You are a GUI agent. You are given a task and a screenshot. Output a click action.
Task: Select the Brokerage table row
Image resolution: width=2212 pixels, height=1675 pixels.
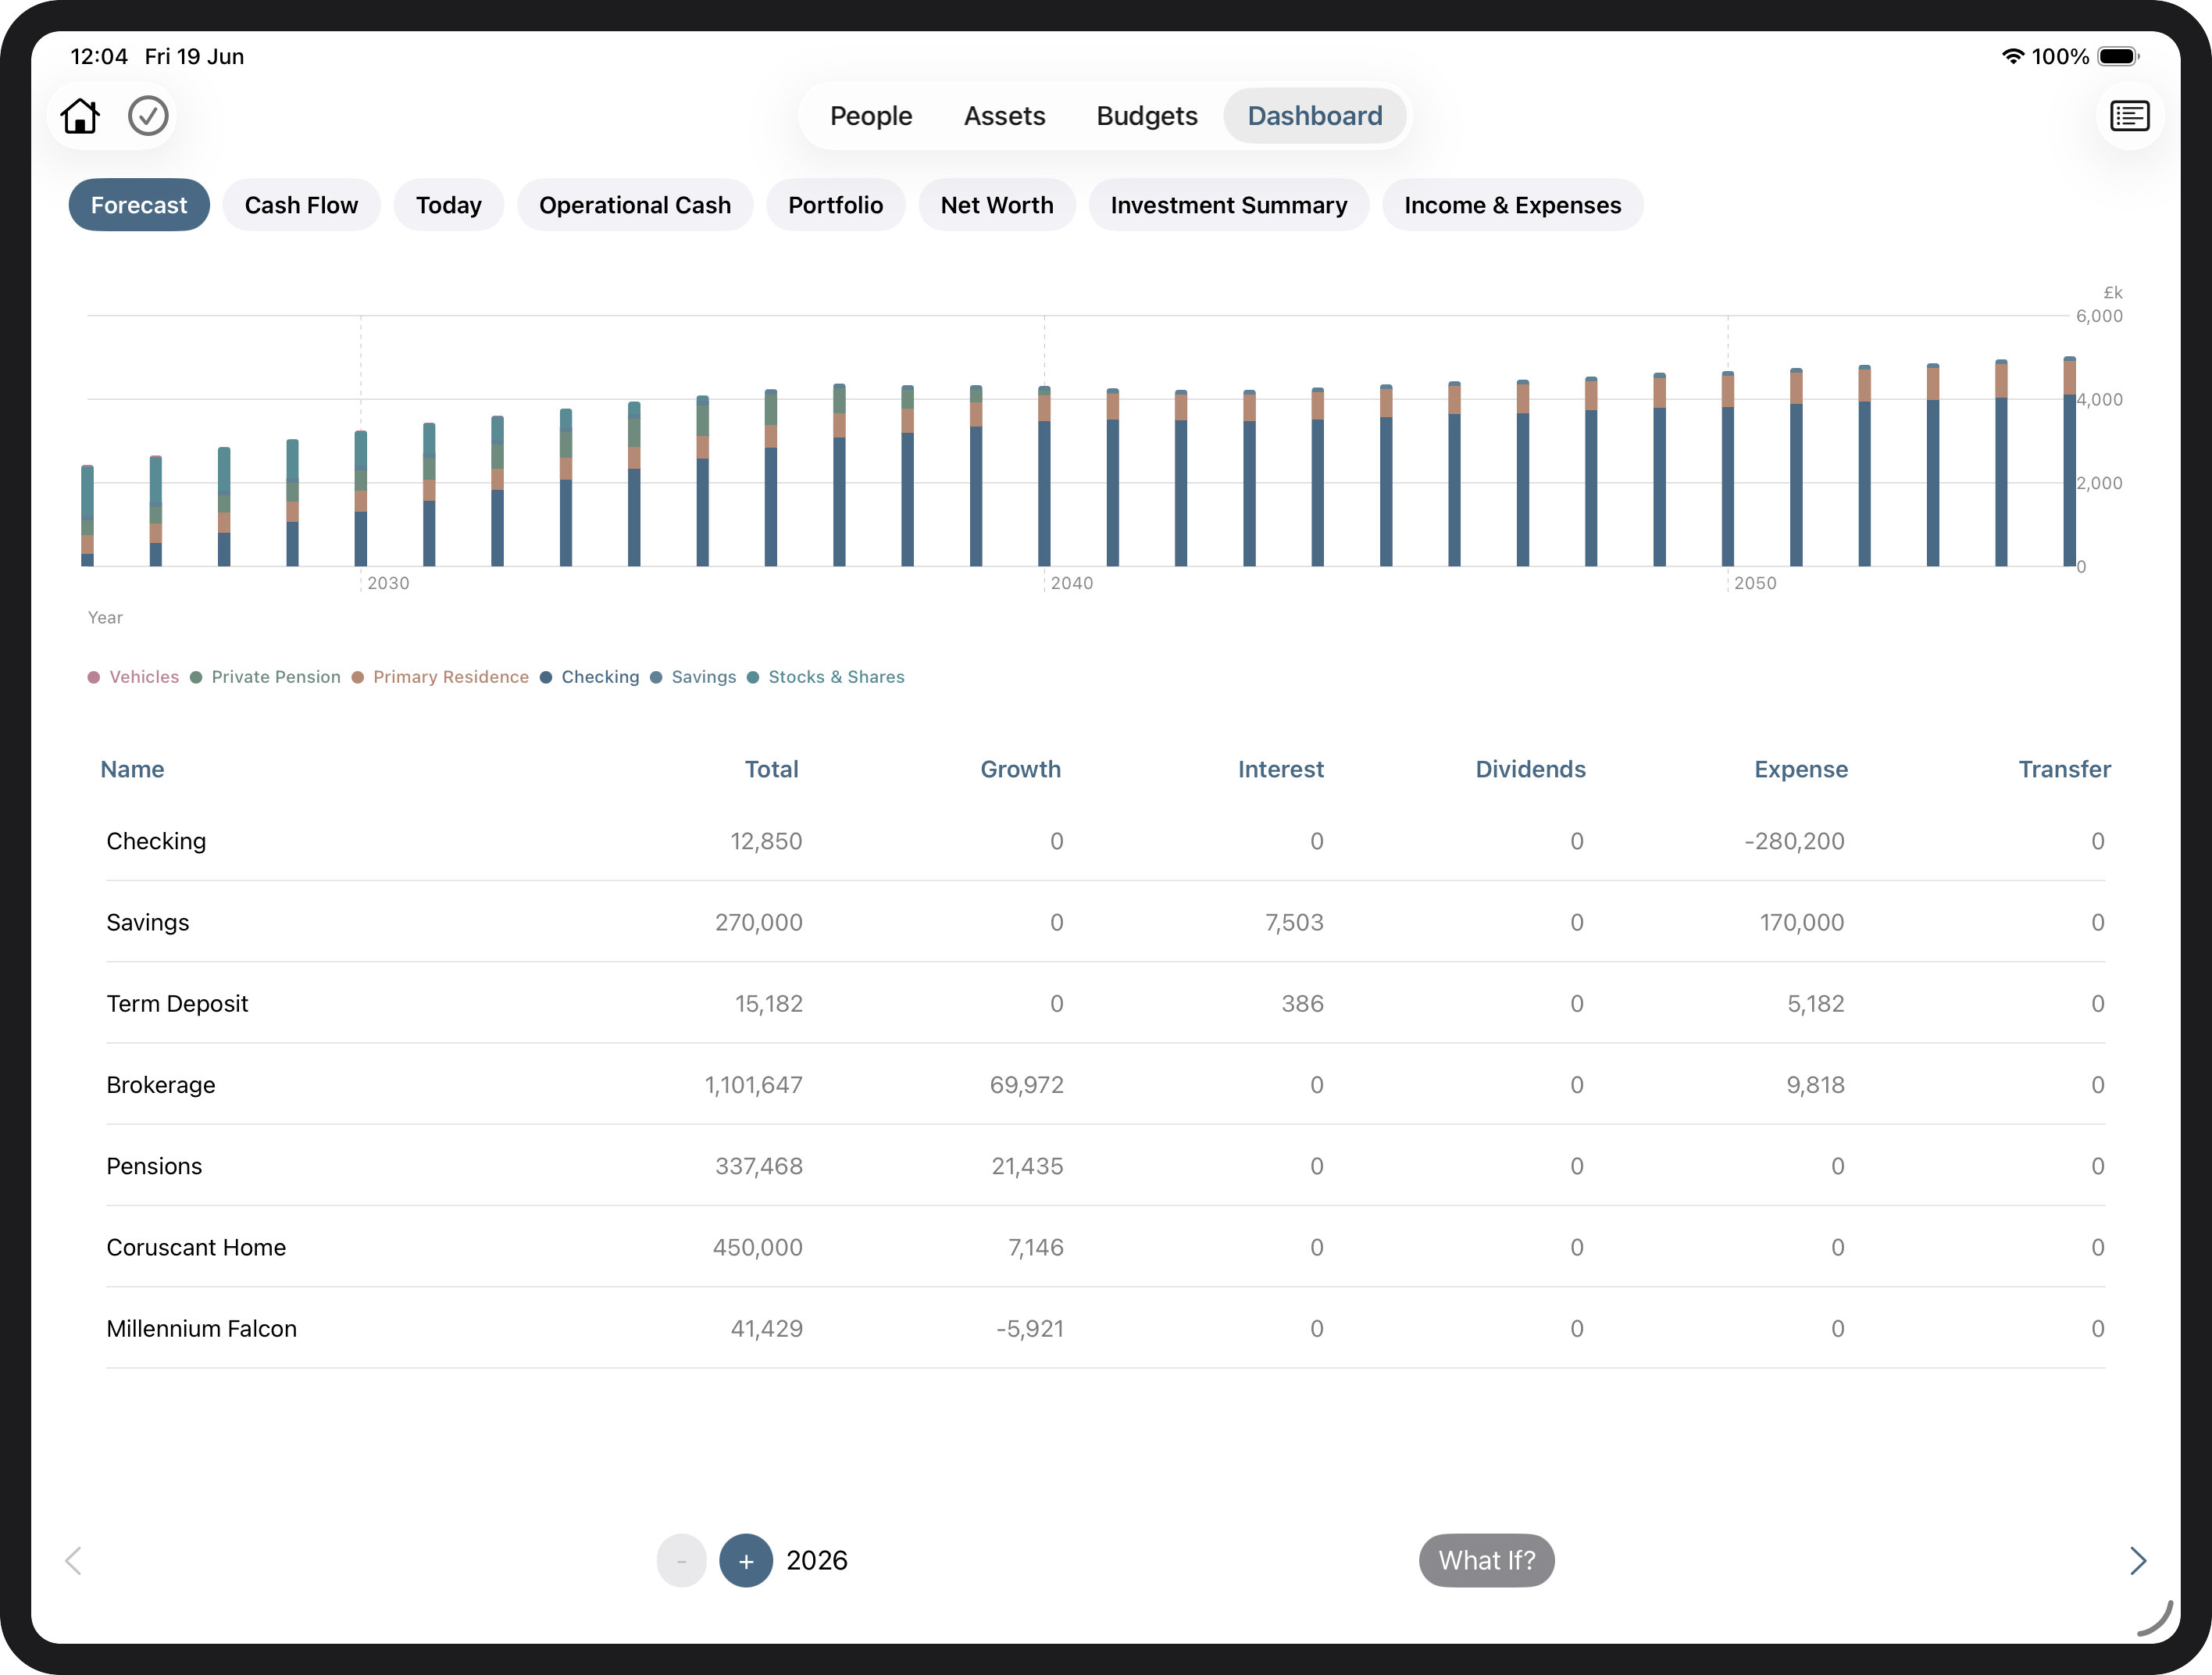1106,1085
